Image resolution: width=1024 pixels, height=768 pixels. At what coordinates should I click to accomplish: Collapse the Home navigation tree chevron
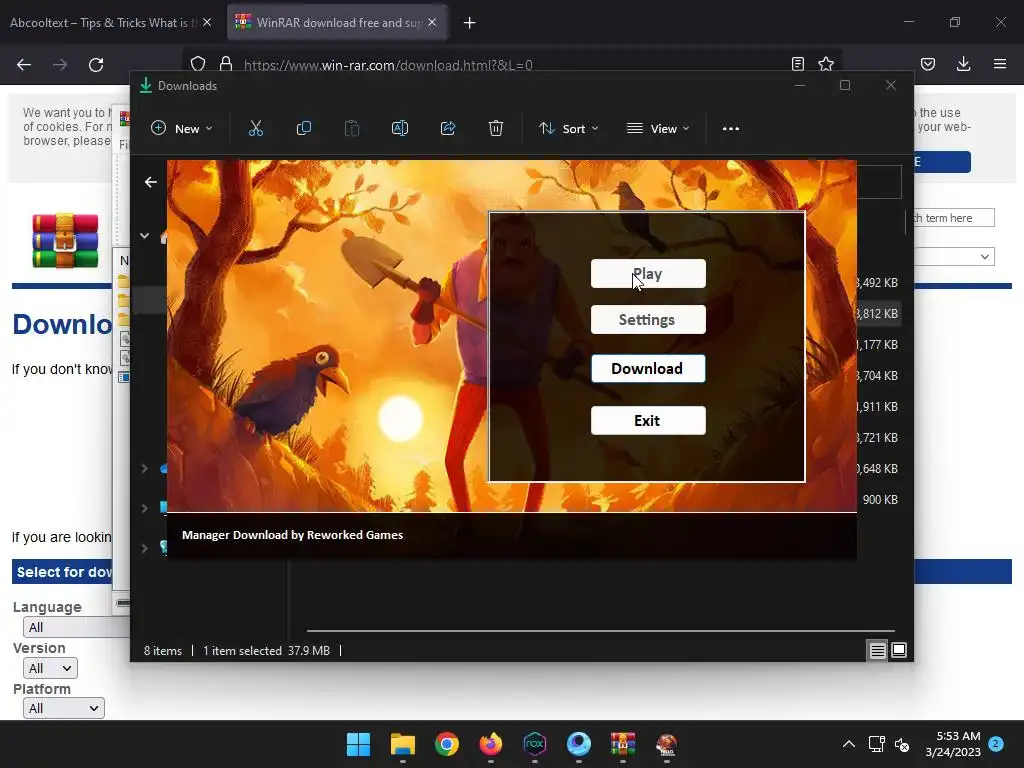pos(144,236)
